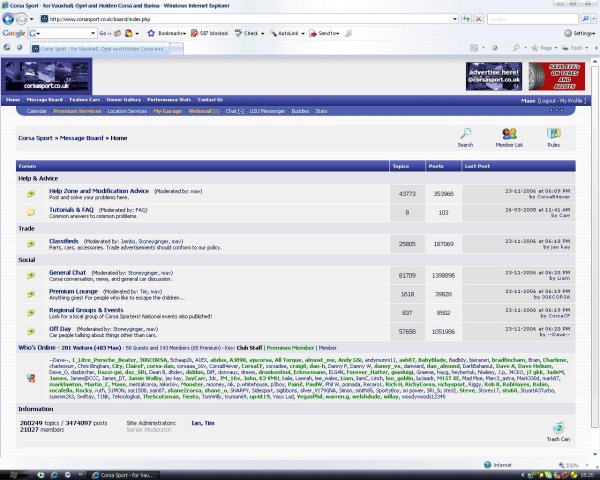Image resolution: width=600 pixels, height=480 pixels.
Task: Click the advertise here banner
Action: [494, 77]
